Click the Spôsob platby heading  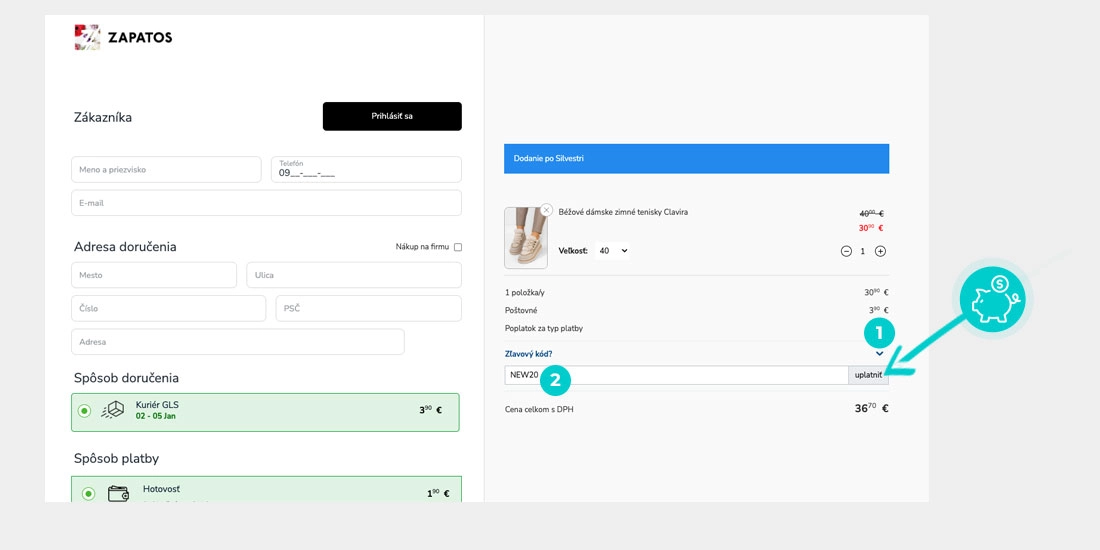pyautogui.click(x=116, y=459)
